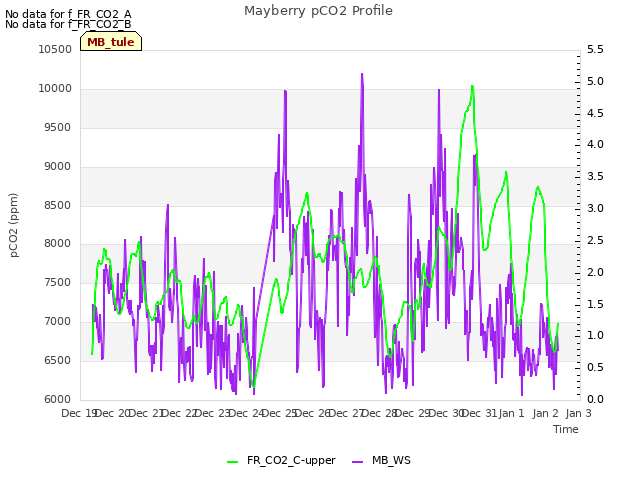Click the 4.0 right-axis tick label
Viewport: 640px width, 480px height.
[595, 144]
